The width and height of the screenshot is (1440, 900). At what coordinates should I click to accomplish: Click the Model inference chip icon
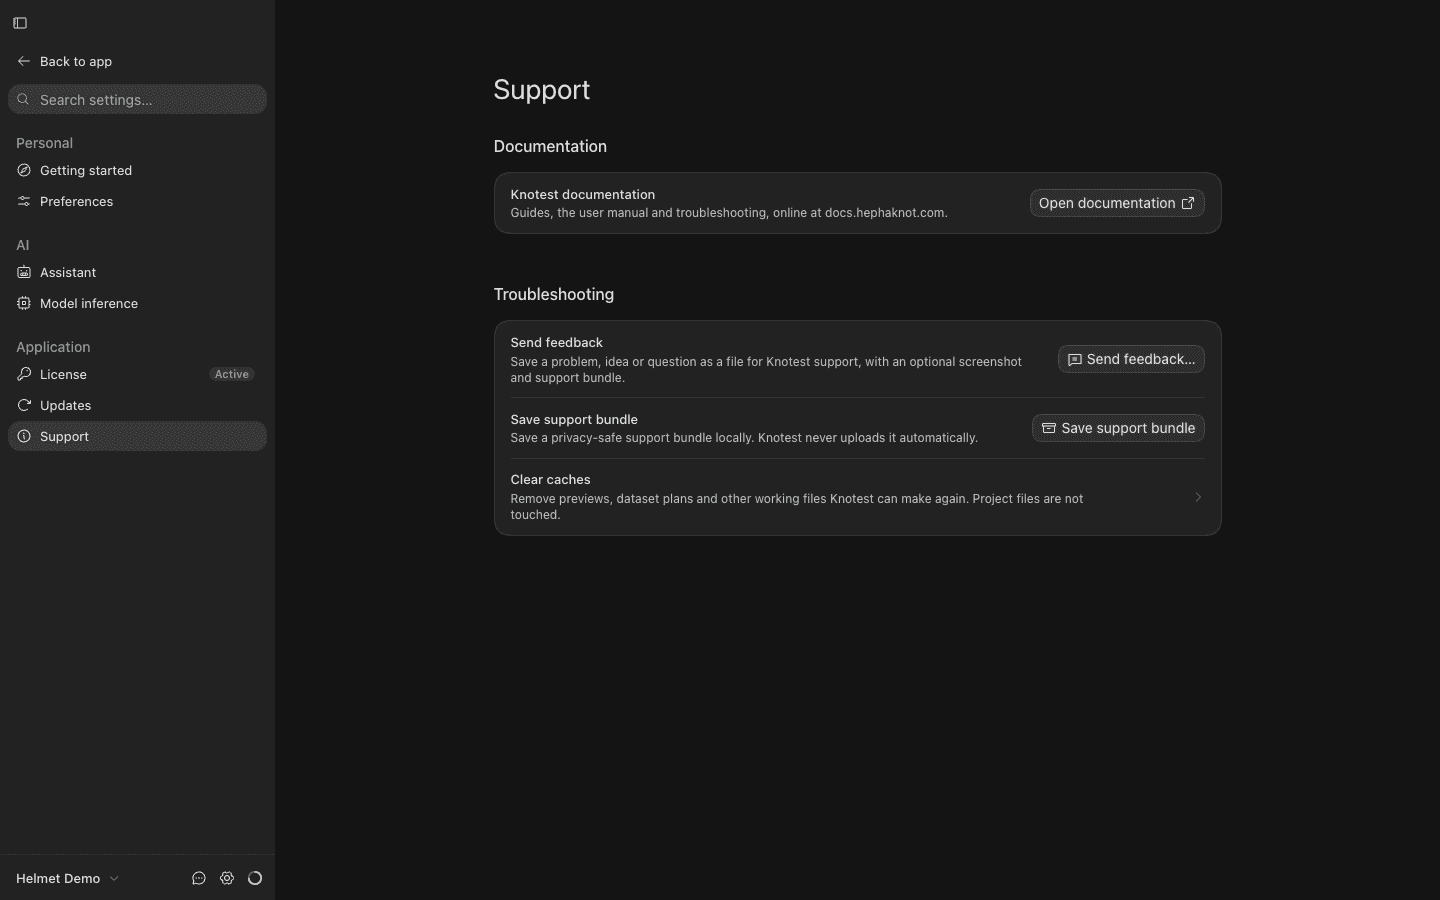point(24,303)
